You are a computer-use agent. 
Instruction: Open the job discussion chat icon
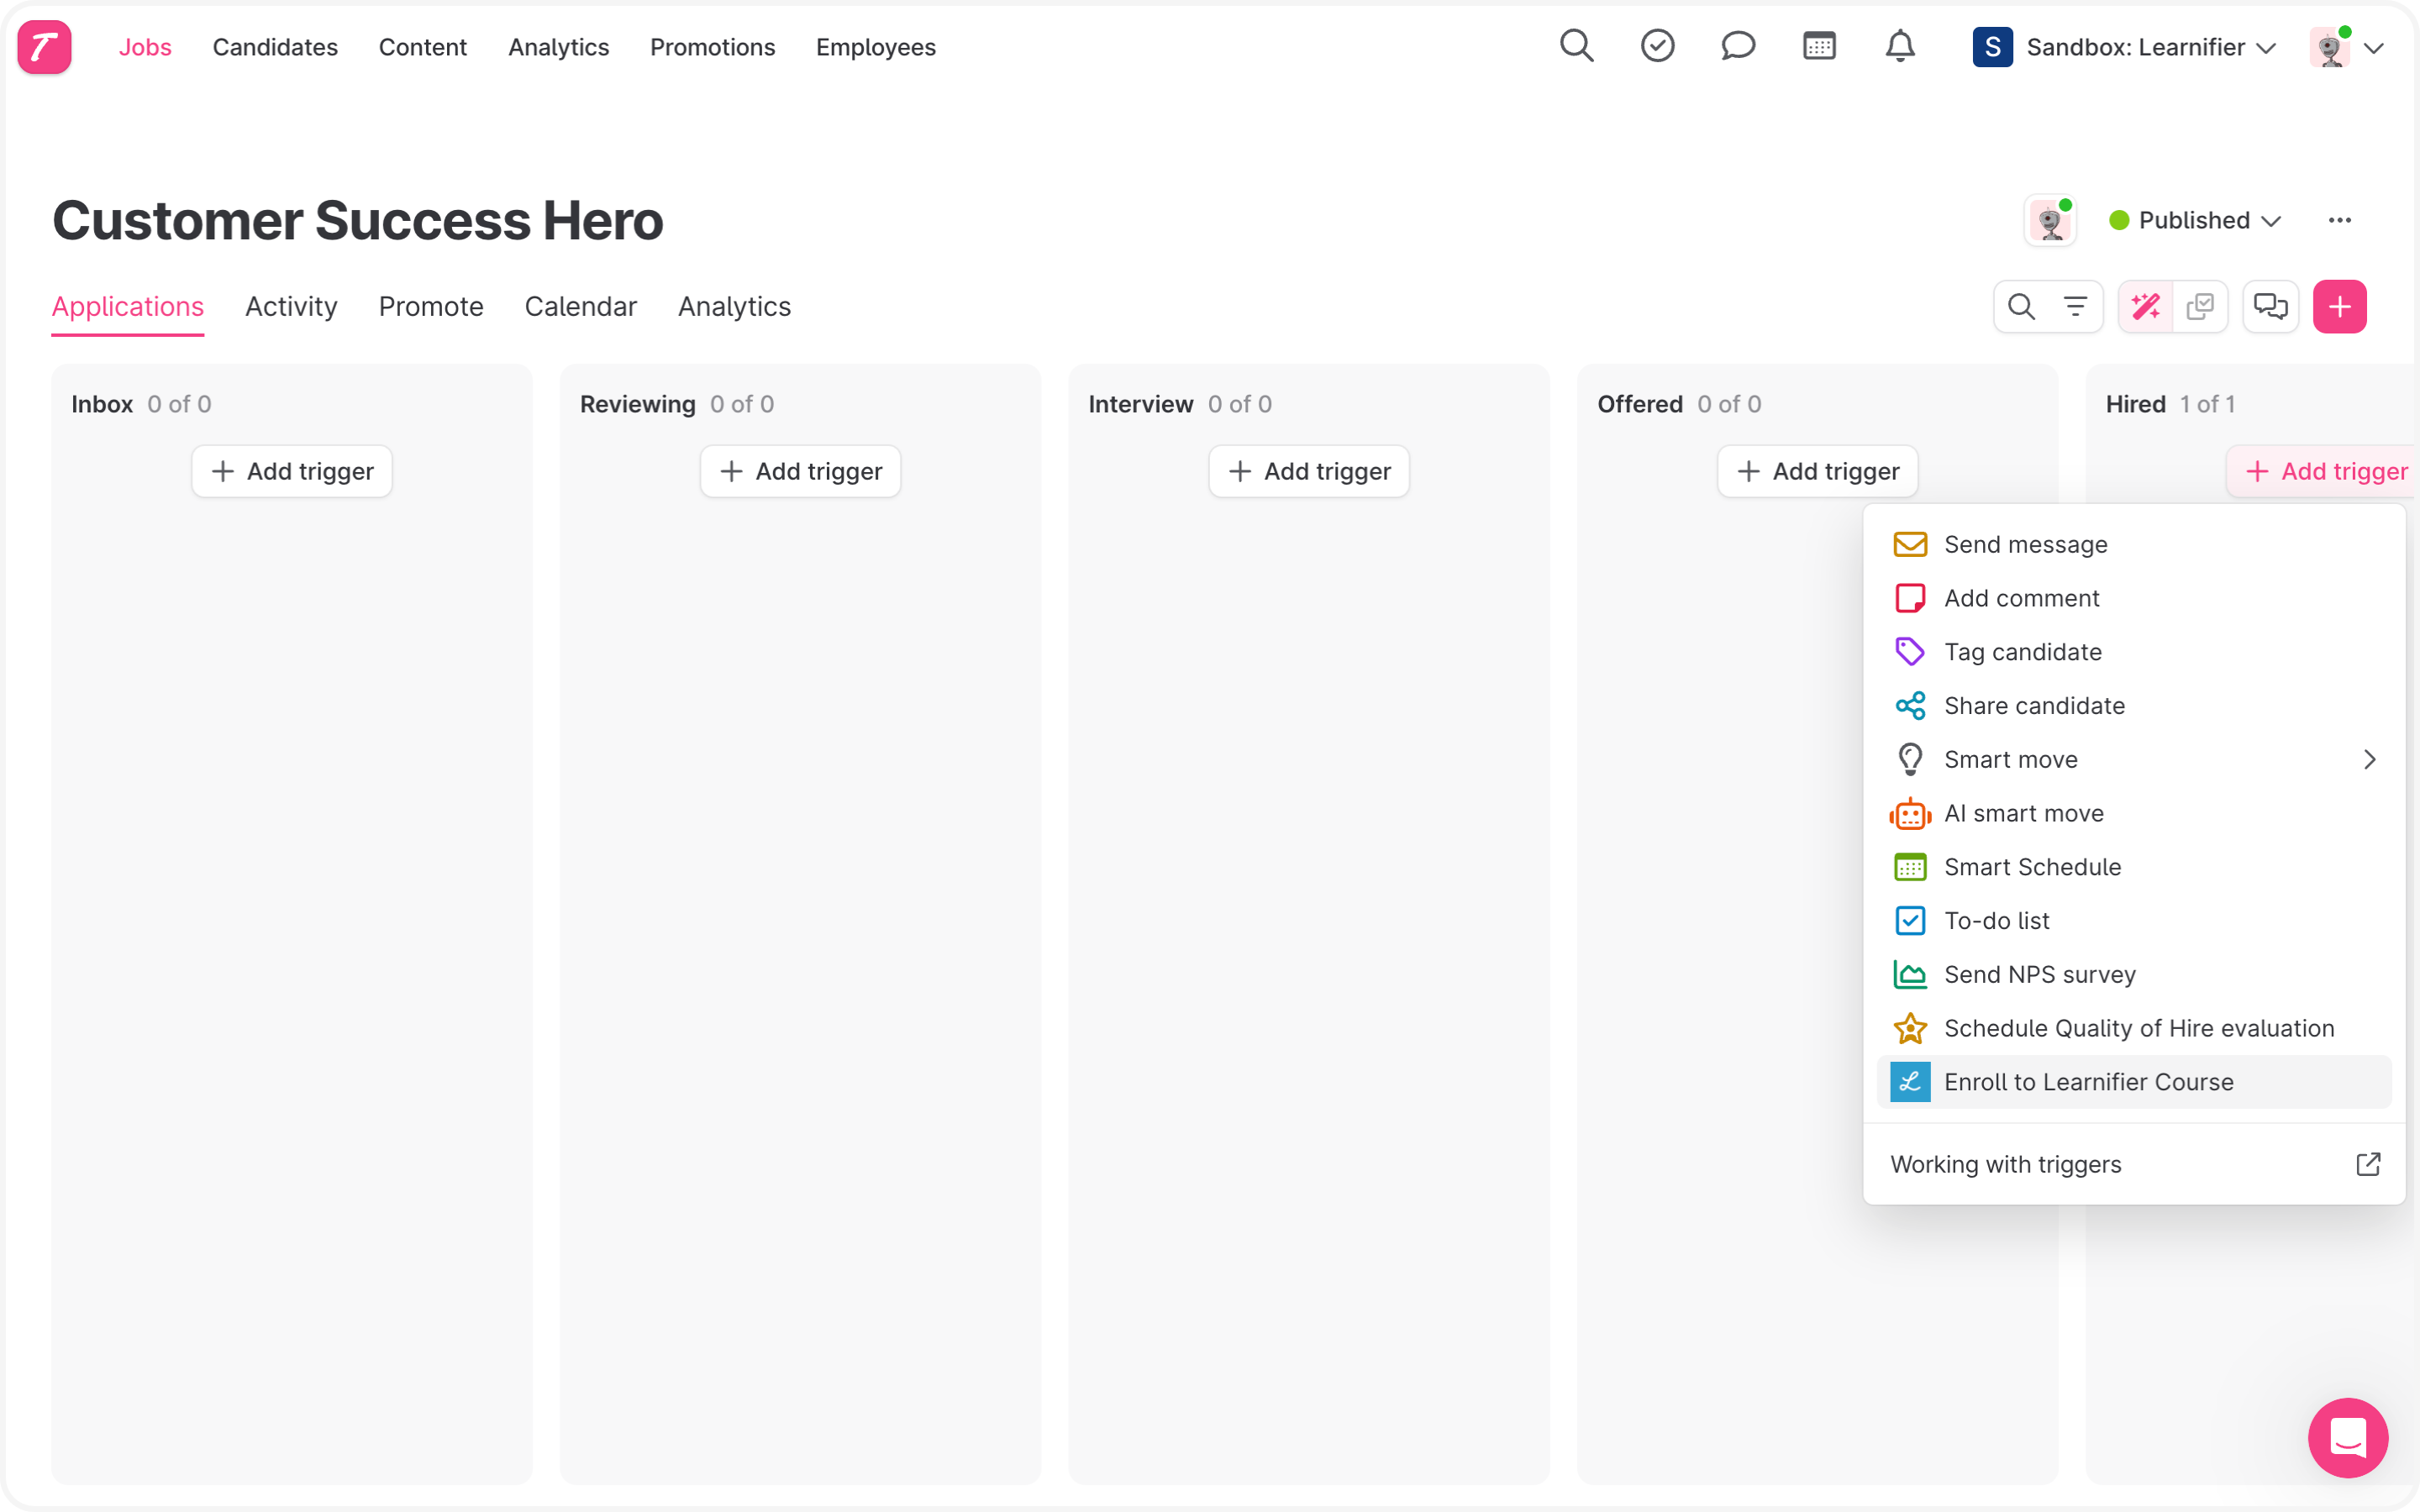2271,306
